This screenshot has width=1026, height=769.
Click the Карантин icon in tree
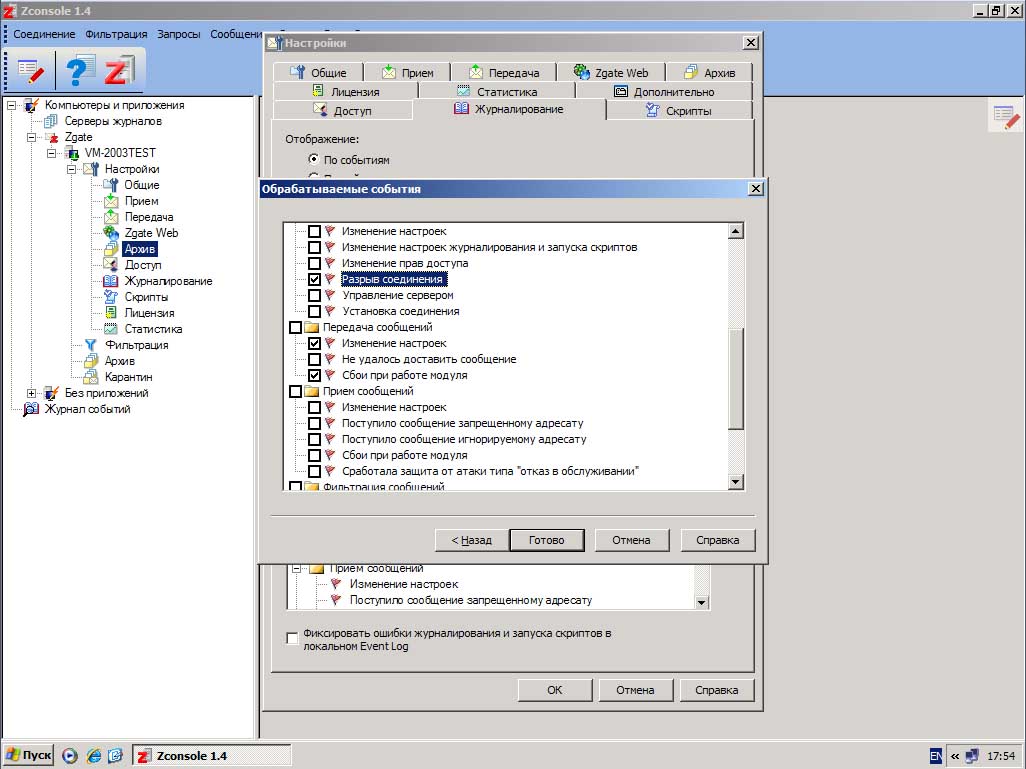(x=91, y=377)
